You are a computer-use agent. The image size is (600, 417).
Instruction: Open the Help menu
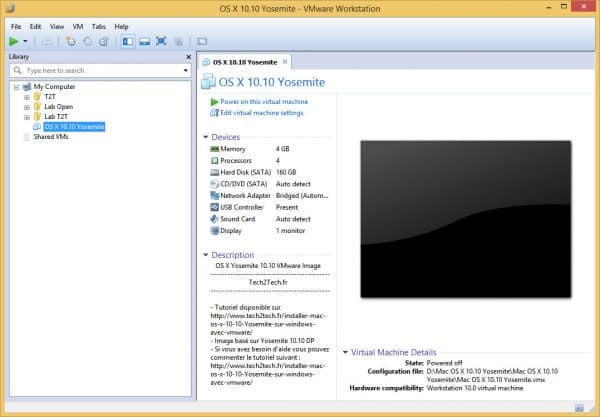pos(121,27)
